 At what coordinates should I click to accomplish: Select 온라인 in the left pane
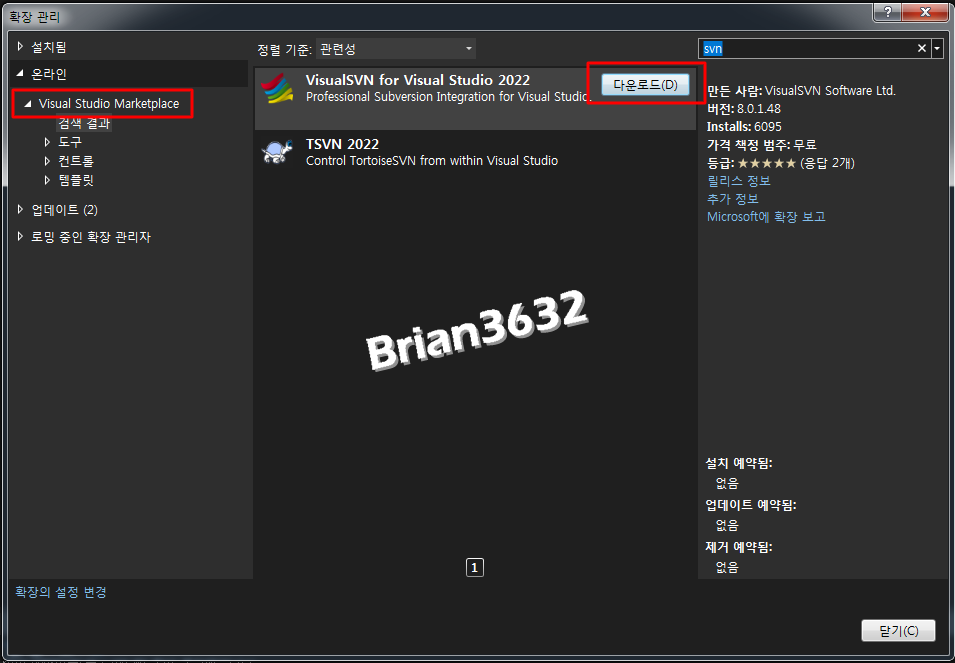pos(49,74)
